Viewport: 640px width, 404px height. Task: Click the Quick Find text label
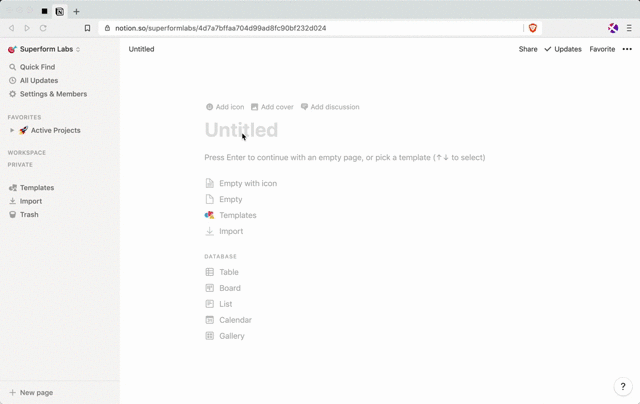[x=38, y=67]
